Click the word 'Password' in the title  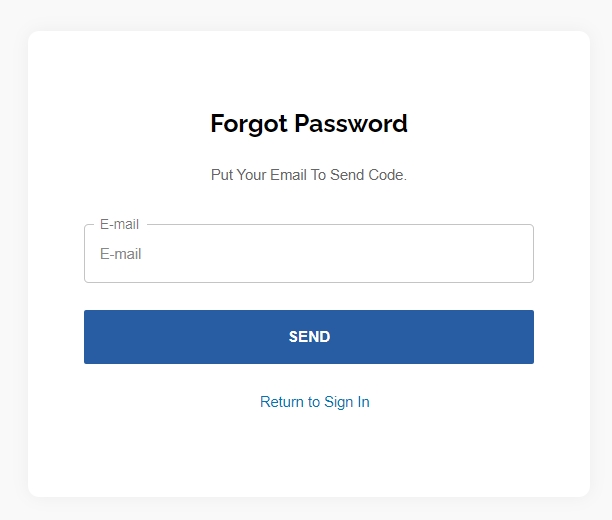coord(349,124)
